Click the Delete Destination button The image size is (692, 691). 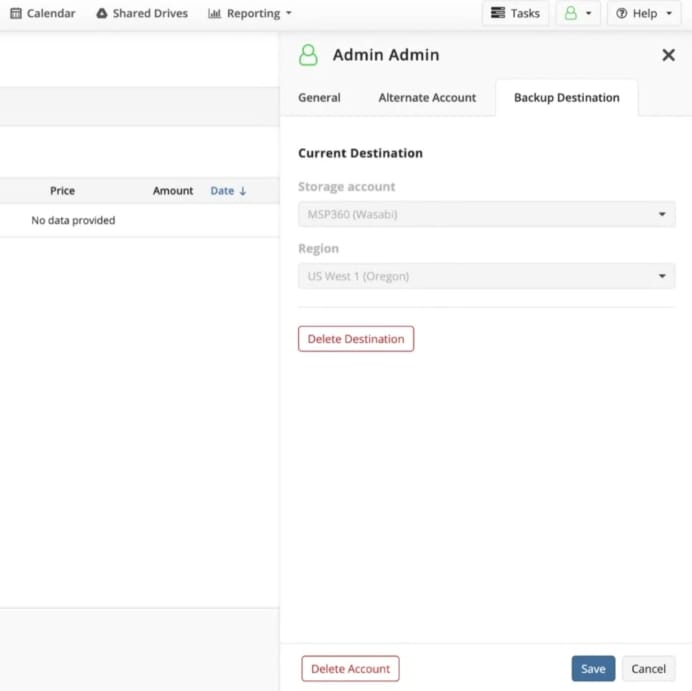356,339
